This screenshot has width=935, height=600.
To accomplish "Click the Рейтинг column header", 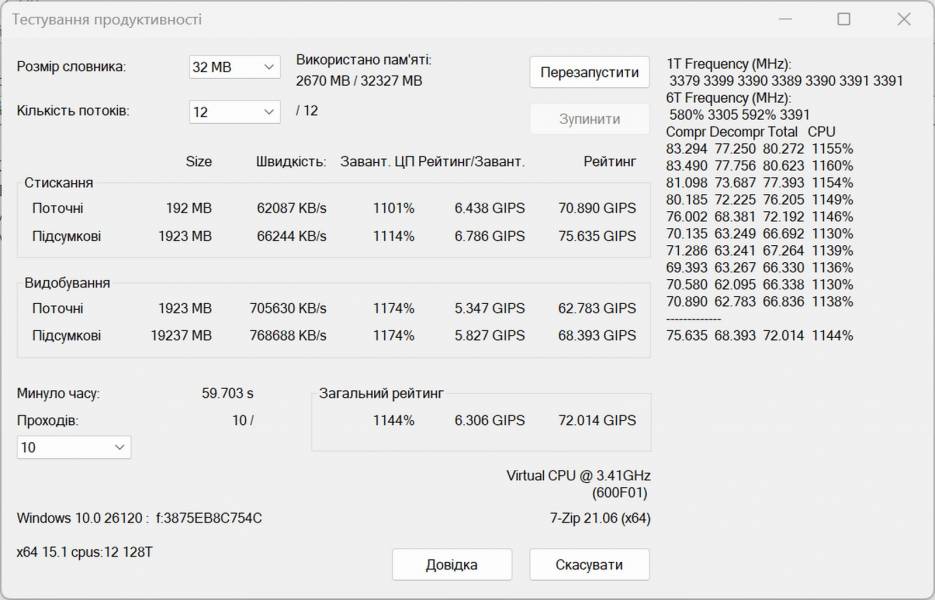I will (609, 161).
